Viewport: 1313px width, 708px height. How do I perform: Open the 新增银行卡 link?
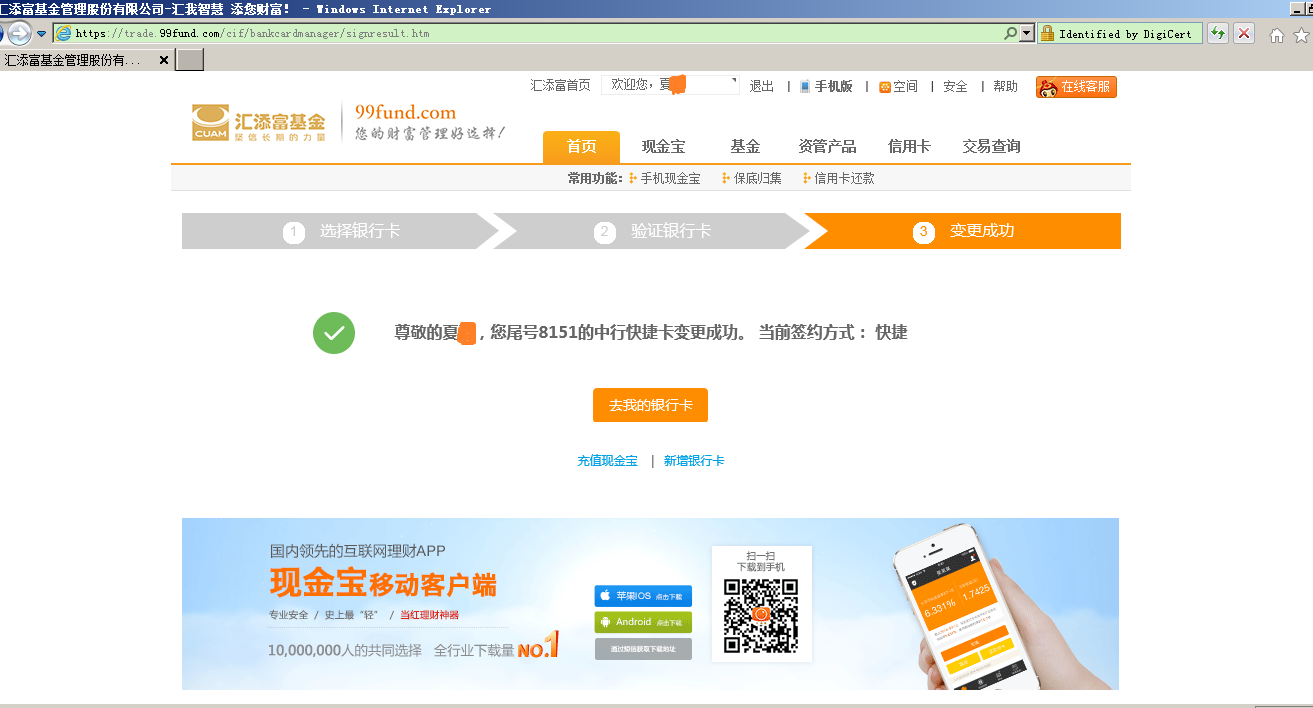(x=694, y=461)
